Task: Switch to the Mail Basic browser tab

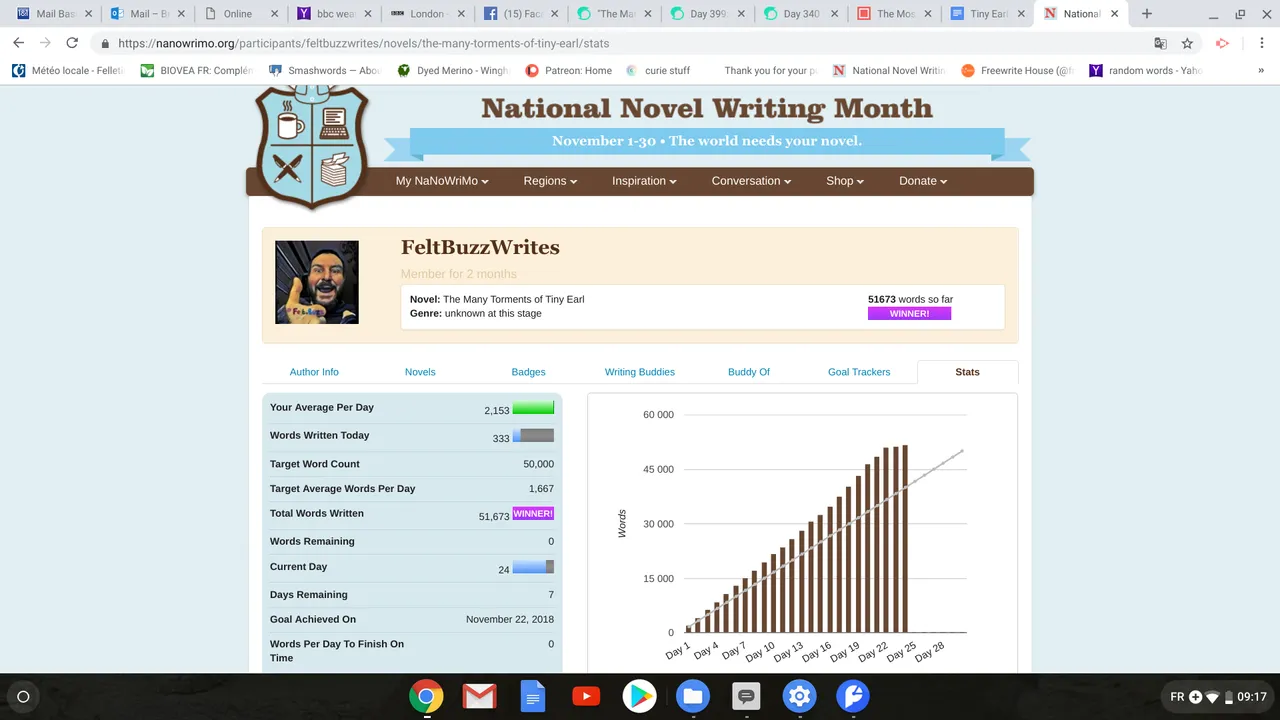Action: (53, 14)
